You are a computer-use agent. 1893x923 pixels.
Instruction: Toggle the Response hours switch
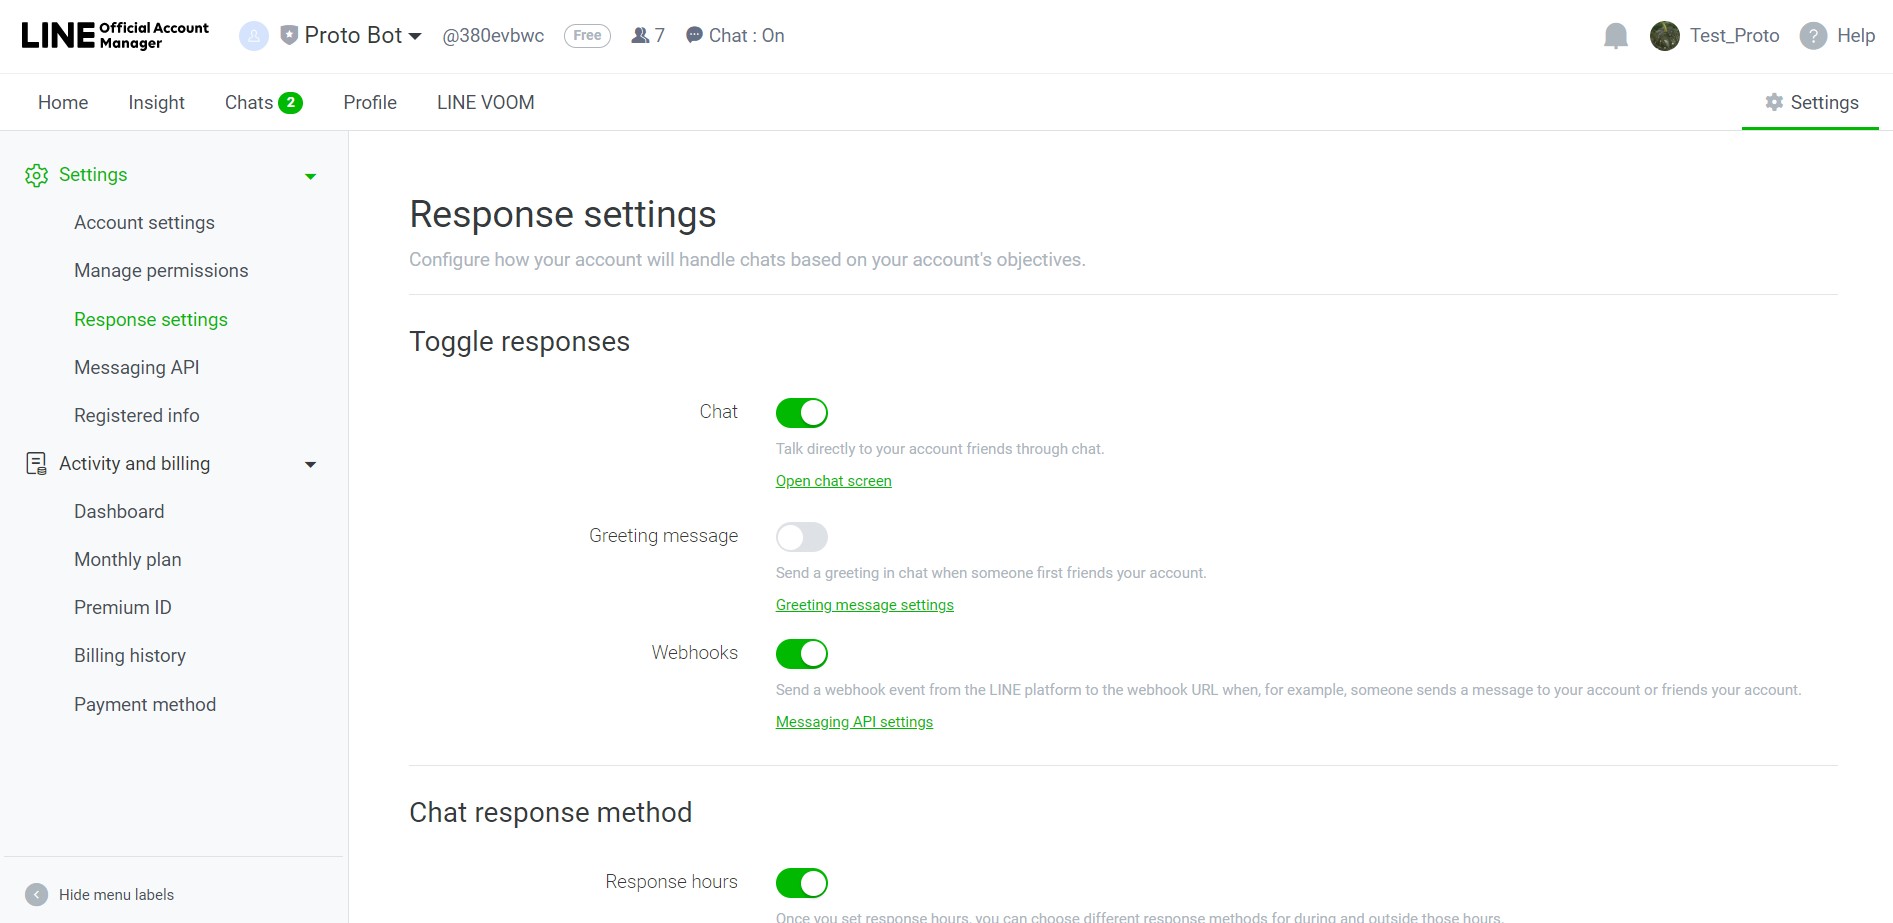802,883
